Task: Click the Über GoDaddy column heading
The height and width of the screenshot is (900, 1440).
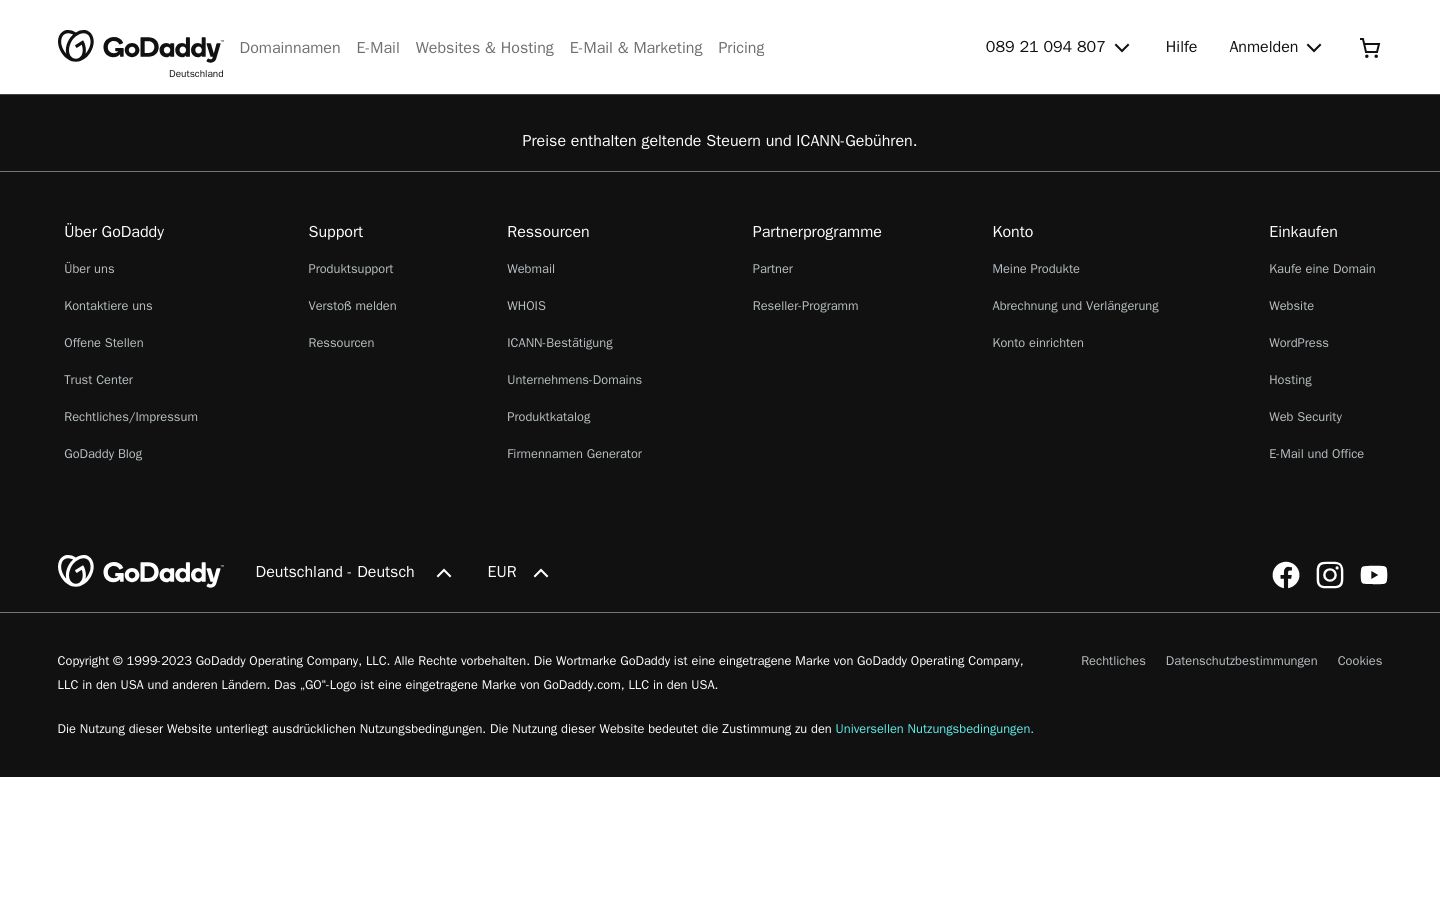Action: click(x=114, y=232)
